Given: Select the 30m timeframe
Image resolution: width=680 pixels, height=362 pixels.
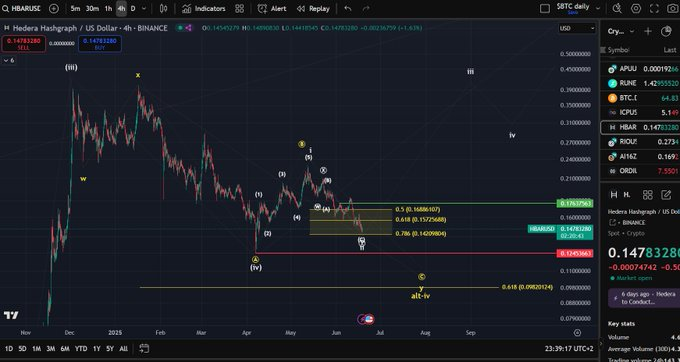Looking at the screenshot, I should click(92, 9).
